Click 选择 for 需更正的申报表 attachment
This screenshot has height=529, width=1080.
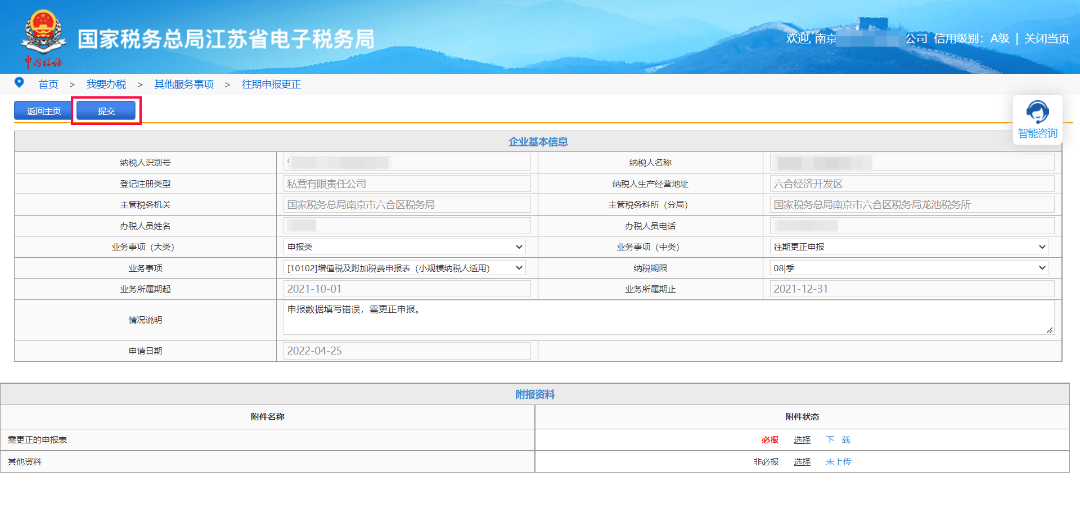[x=802, y=440]
